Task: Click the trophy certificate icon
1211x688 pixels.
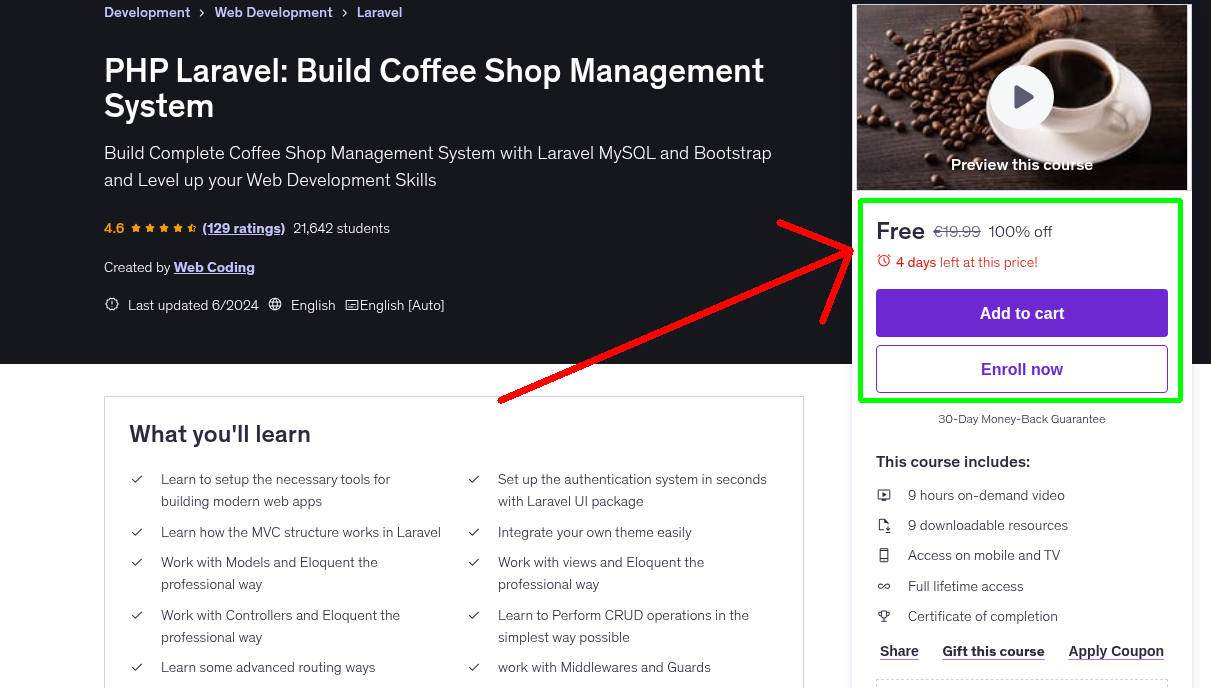Action: click(884, 616)
